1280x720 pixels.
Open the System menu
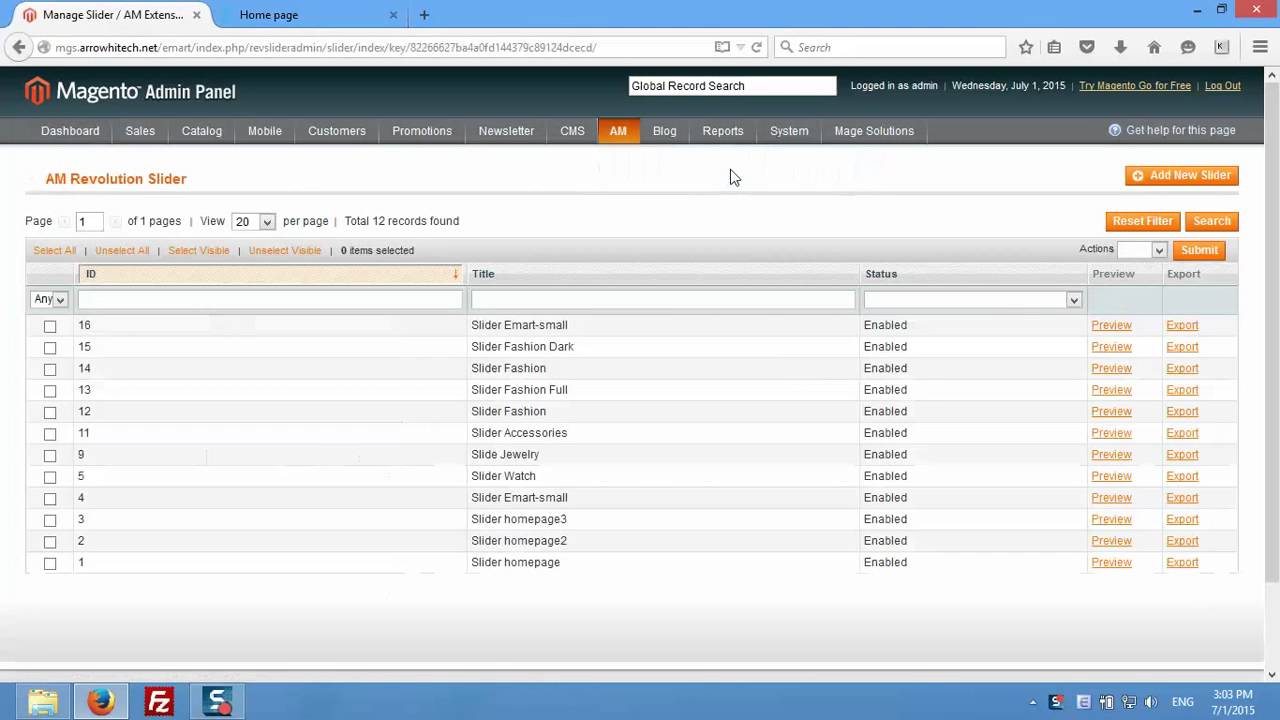click(x=789, y=131)
